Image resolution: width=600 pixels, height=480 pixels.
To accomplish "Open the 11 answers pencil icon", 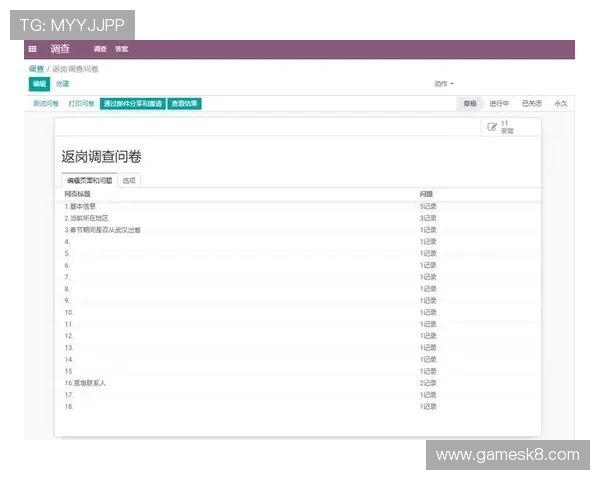I will coord(492,127).
